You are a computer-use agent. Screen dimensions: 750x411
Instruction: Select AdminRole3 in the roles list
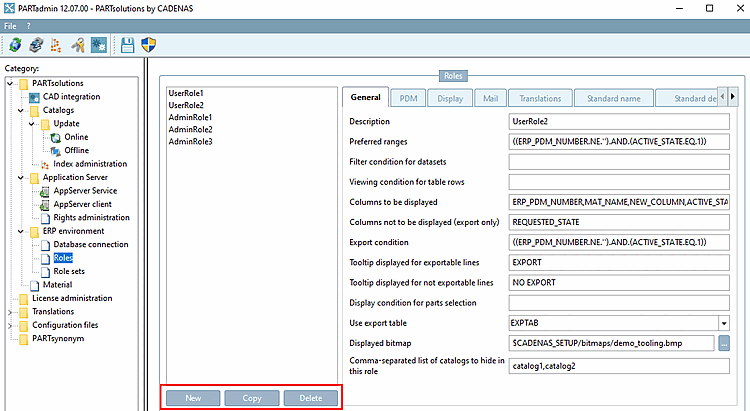(x=190, y=142)
